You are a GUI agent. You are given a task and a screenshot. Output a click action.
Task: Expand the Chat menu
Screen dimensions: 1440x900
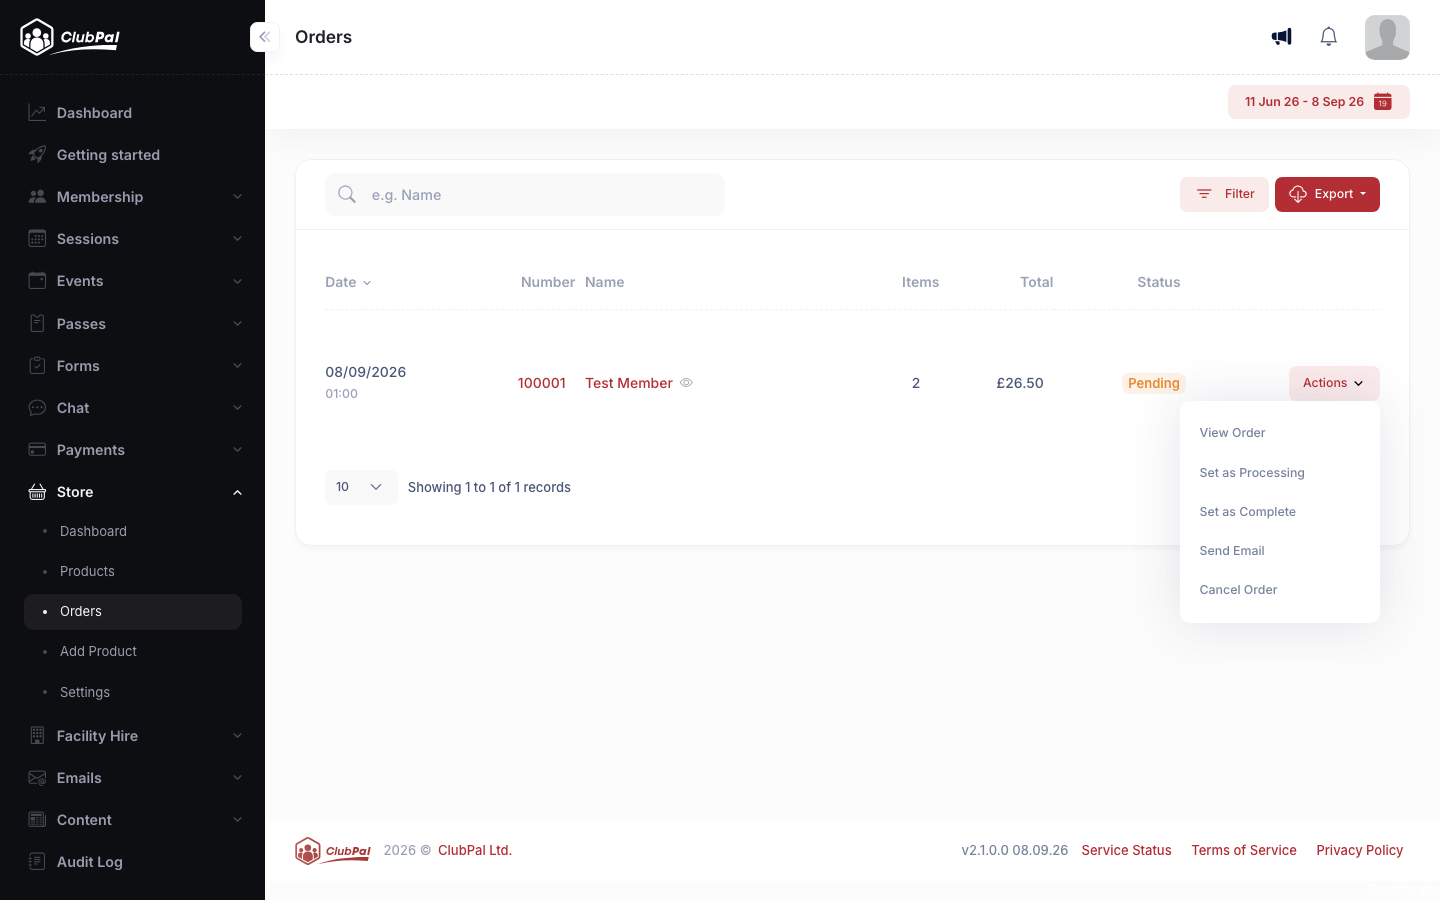click(132, 408)
